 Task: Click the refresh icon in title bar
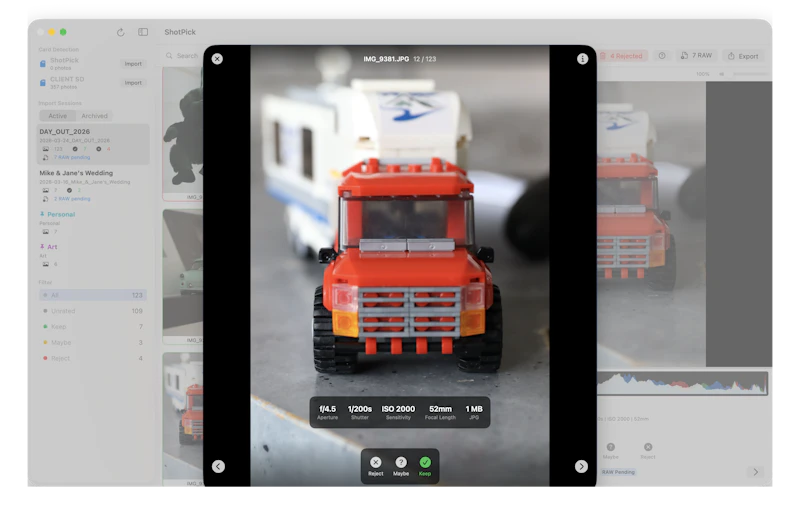[121, 32]
